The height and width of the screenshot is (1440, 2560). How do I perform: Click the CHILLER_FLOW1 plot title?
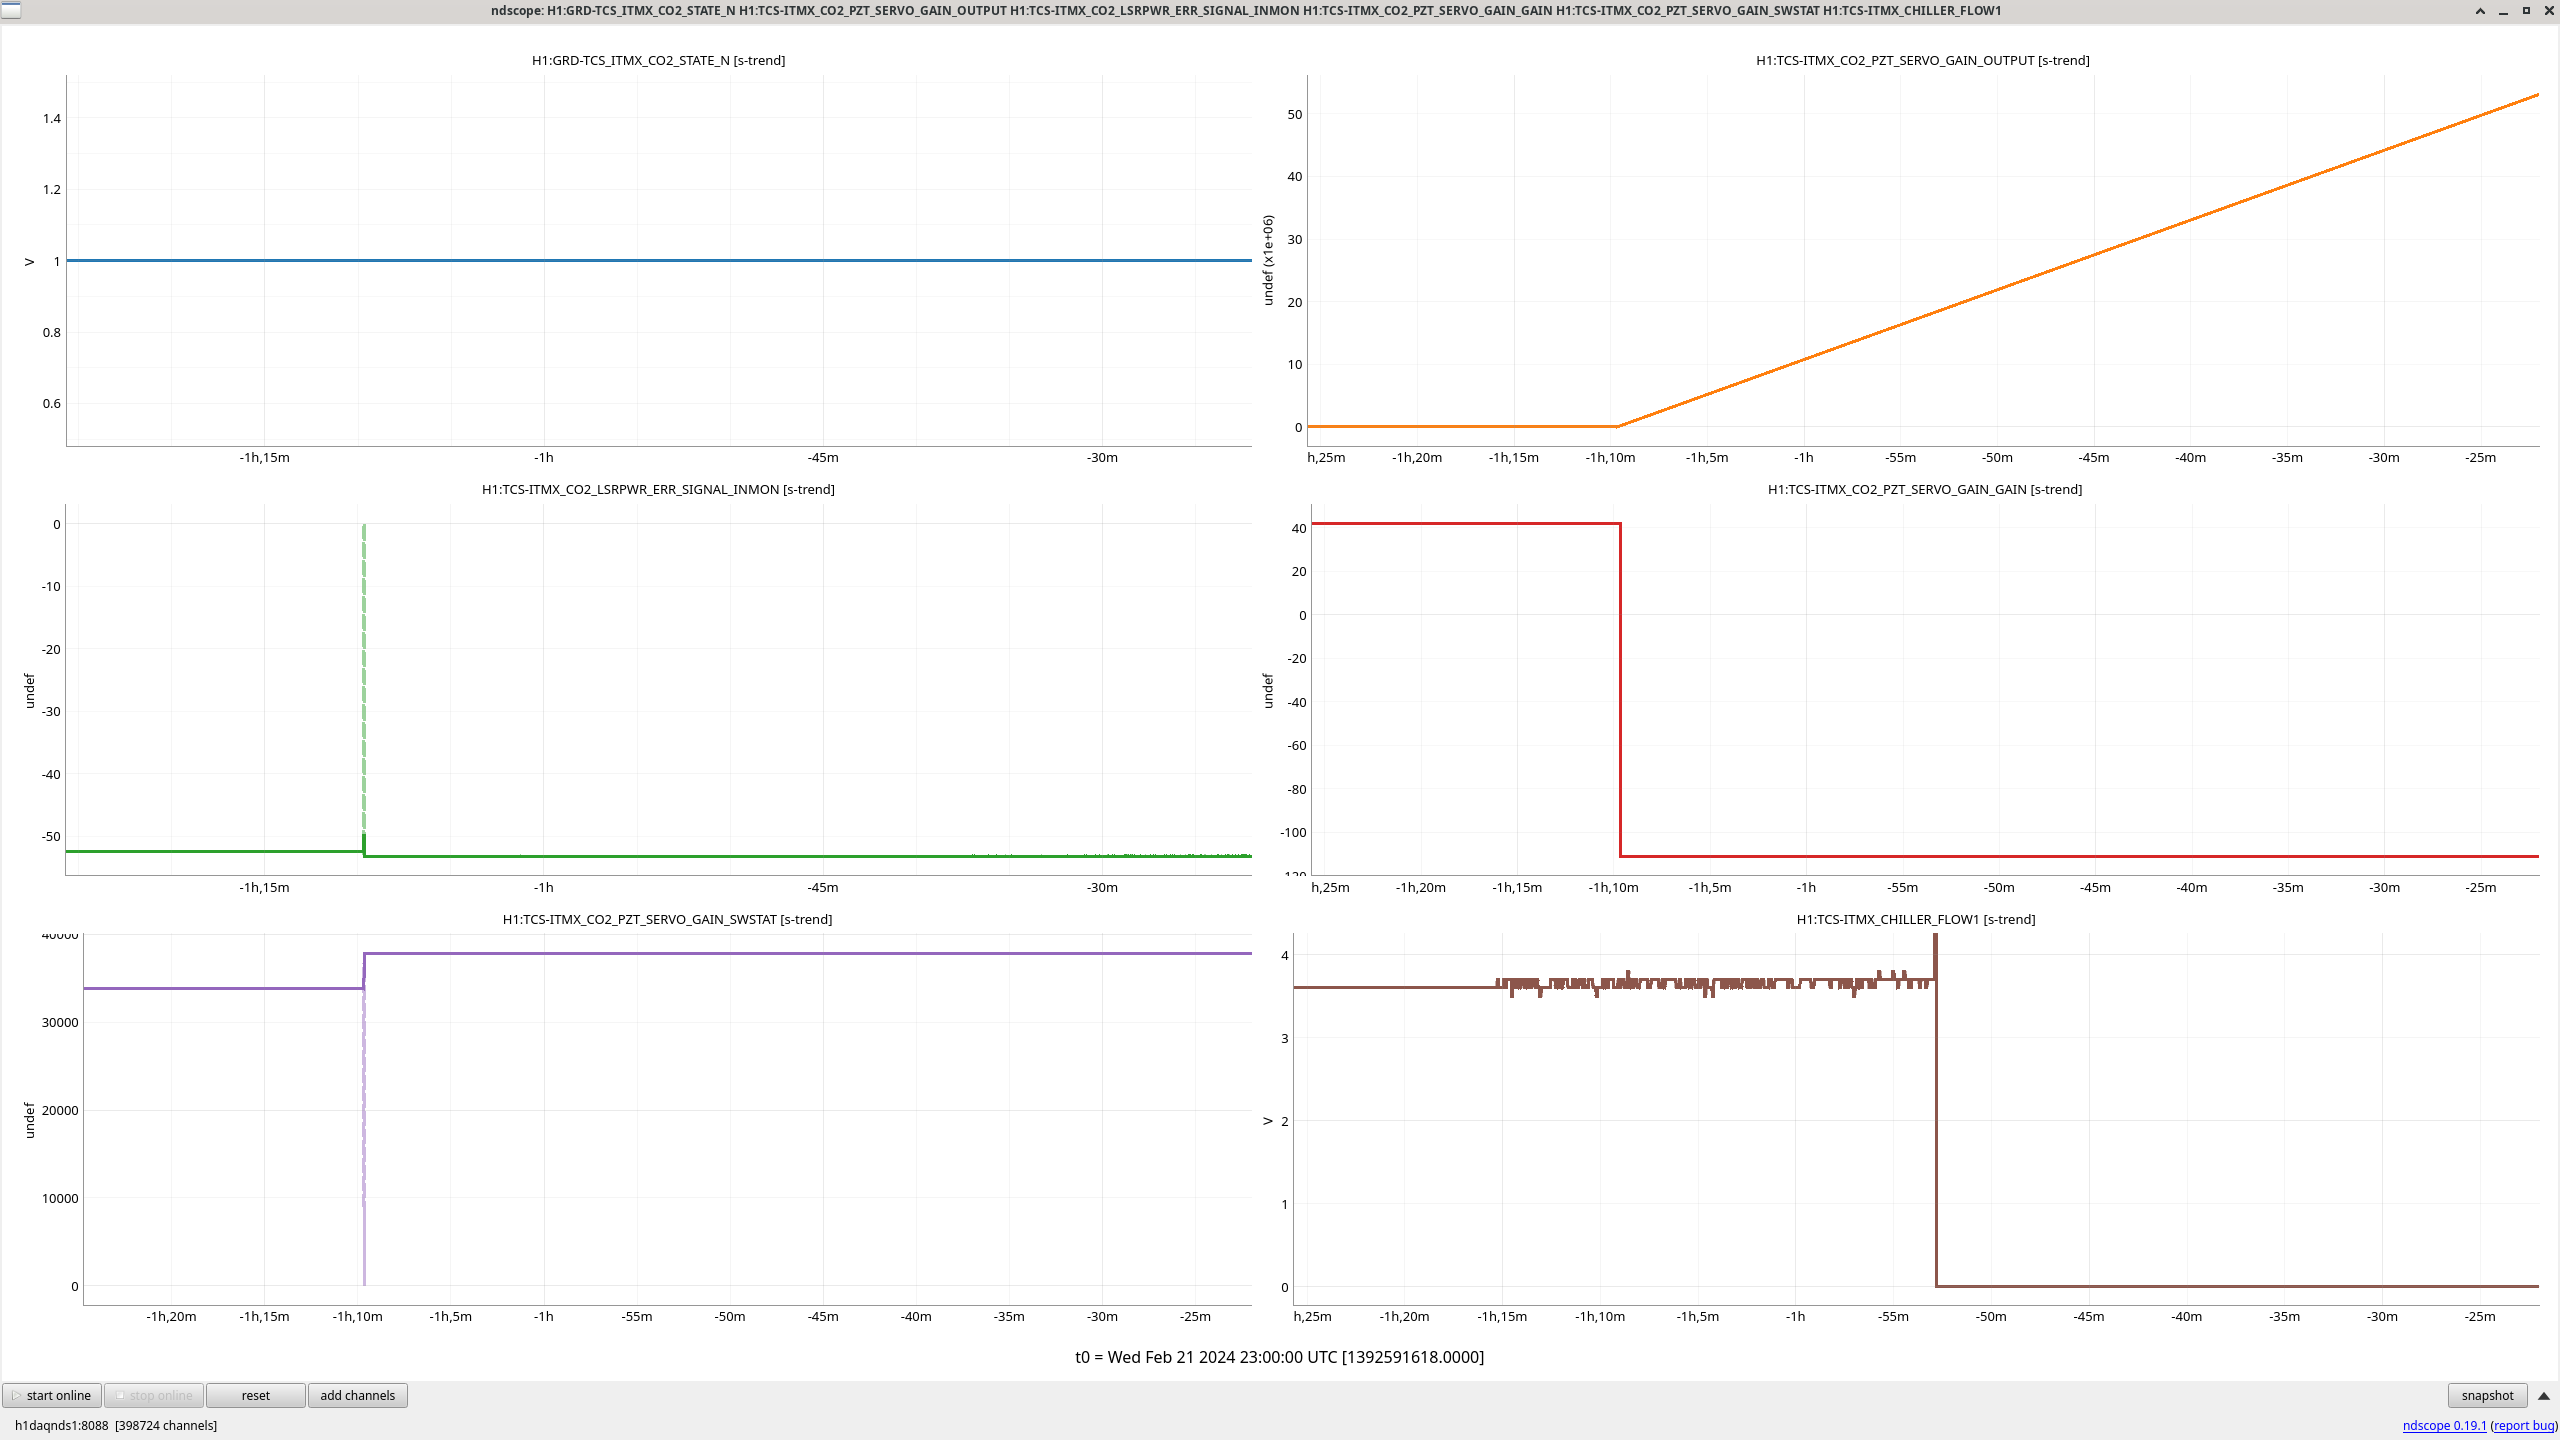point(1915,919)
